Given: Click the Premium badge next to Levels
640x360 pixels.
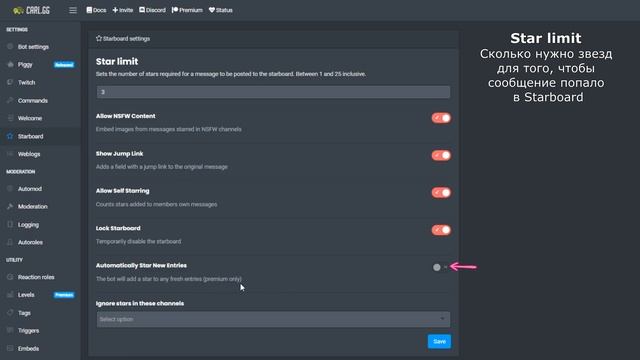Looking at the screenshot, I should tap(64, 295).
